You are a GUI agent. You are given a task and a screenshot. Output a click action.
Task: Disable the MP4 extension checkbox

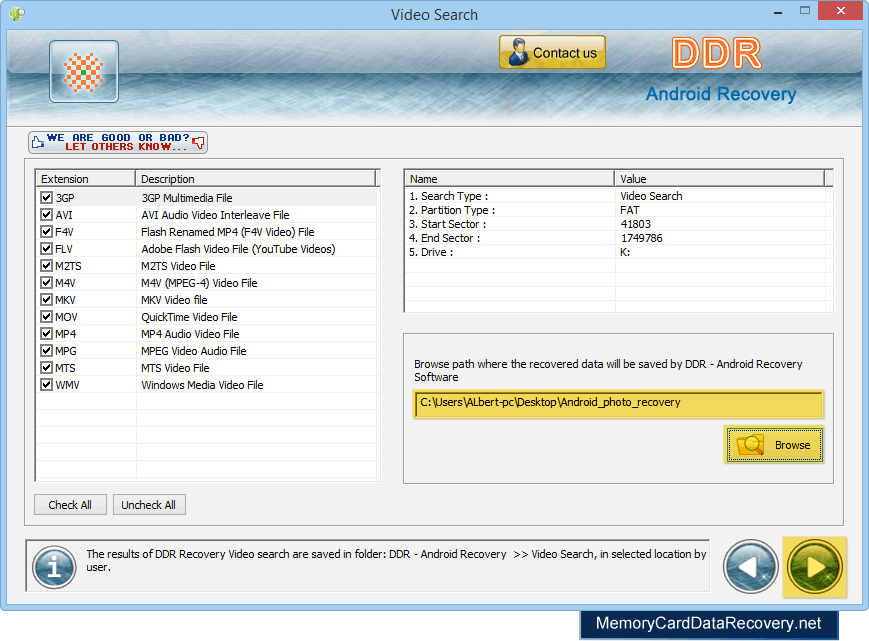pyautogui.click(x=47, y=334)
